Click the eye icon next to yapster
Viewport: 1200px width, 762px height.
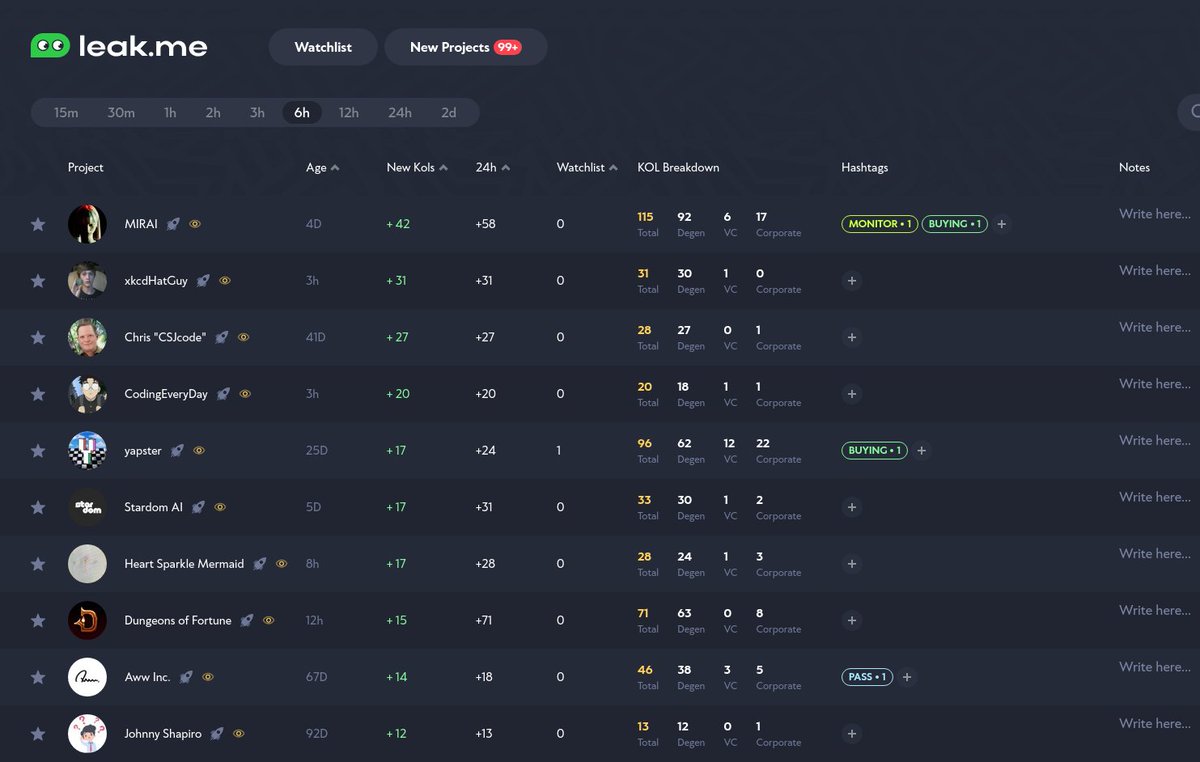click(199, 451)
